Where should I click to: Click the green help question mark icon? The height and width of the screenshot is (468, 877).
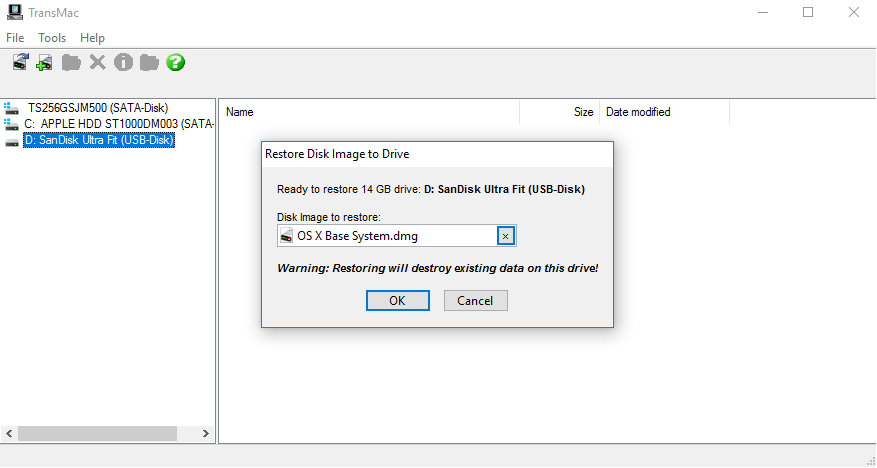(x=175, y=63)
